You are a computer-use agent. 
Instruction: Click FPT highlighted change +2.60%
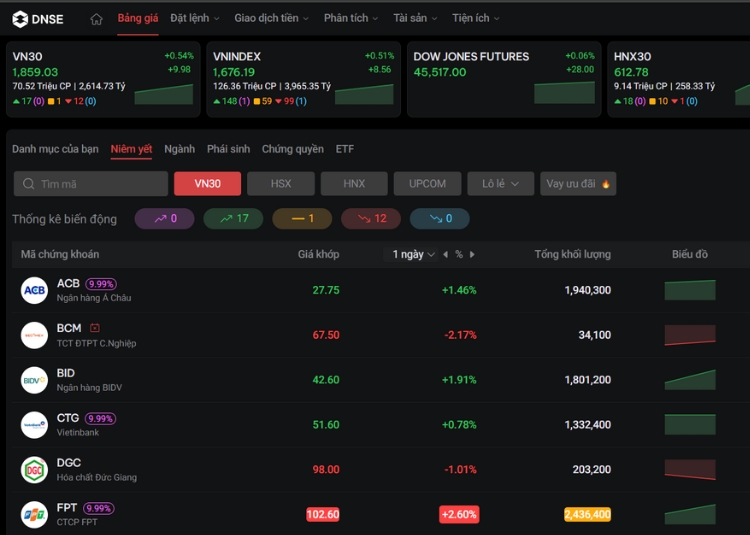click(459, 514)
